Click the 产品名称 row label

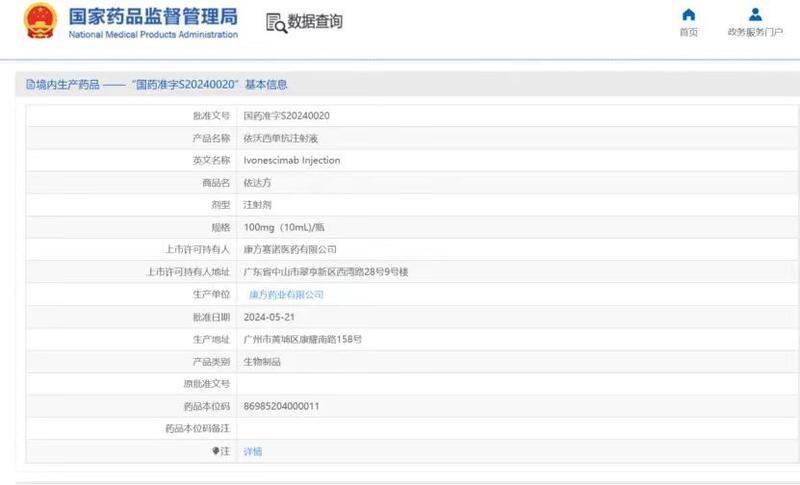click(211, 138)
